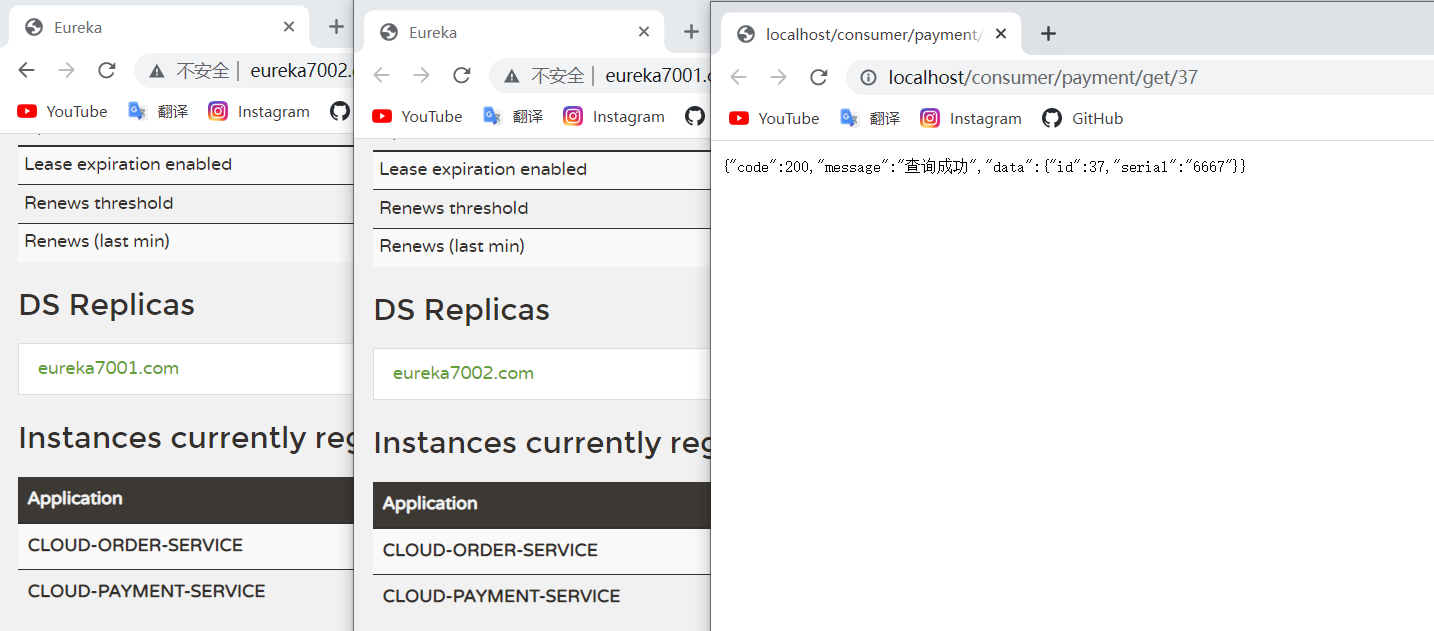
Task: Click the insecure warning icon in eureka7001 address bar
Action: [511, 75]
